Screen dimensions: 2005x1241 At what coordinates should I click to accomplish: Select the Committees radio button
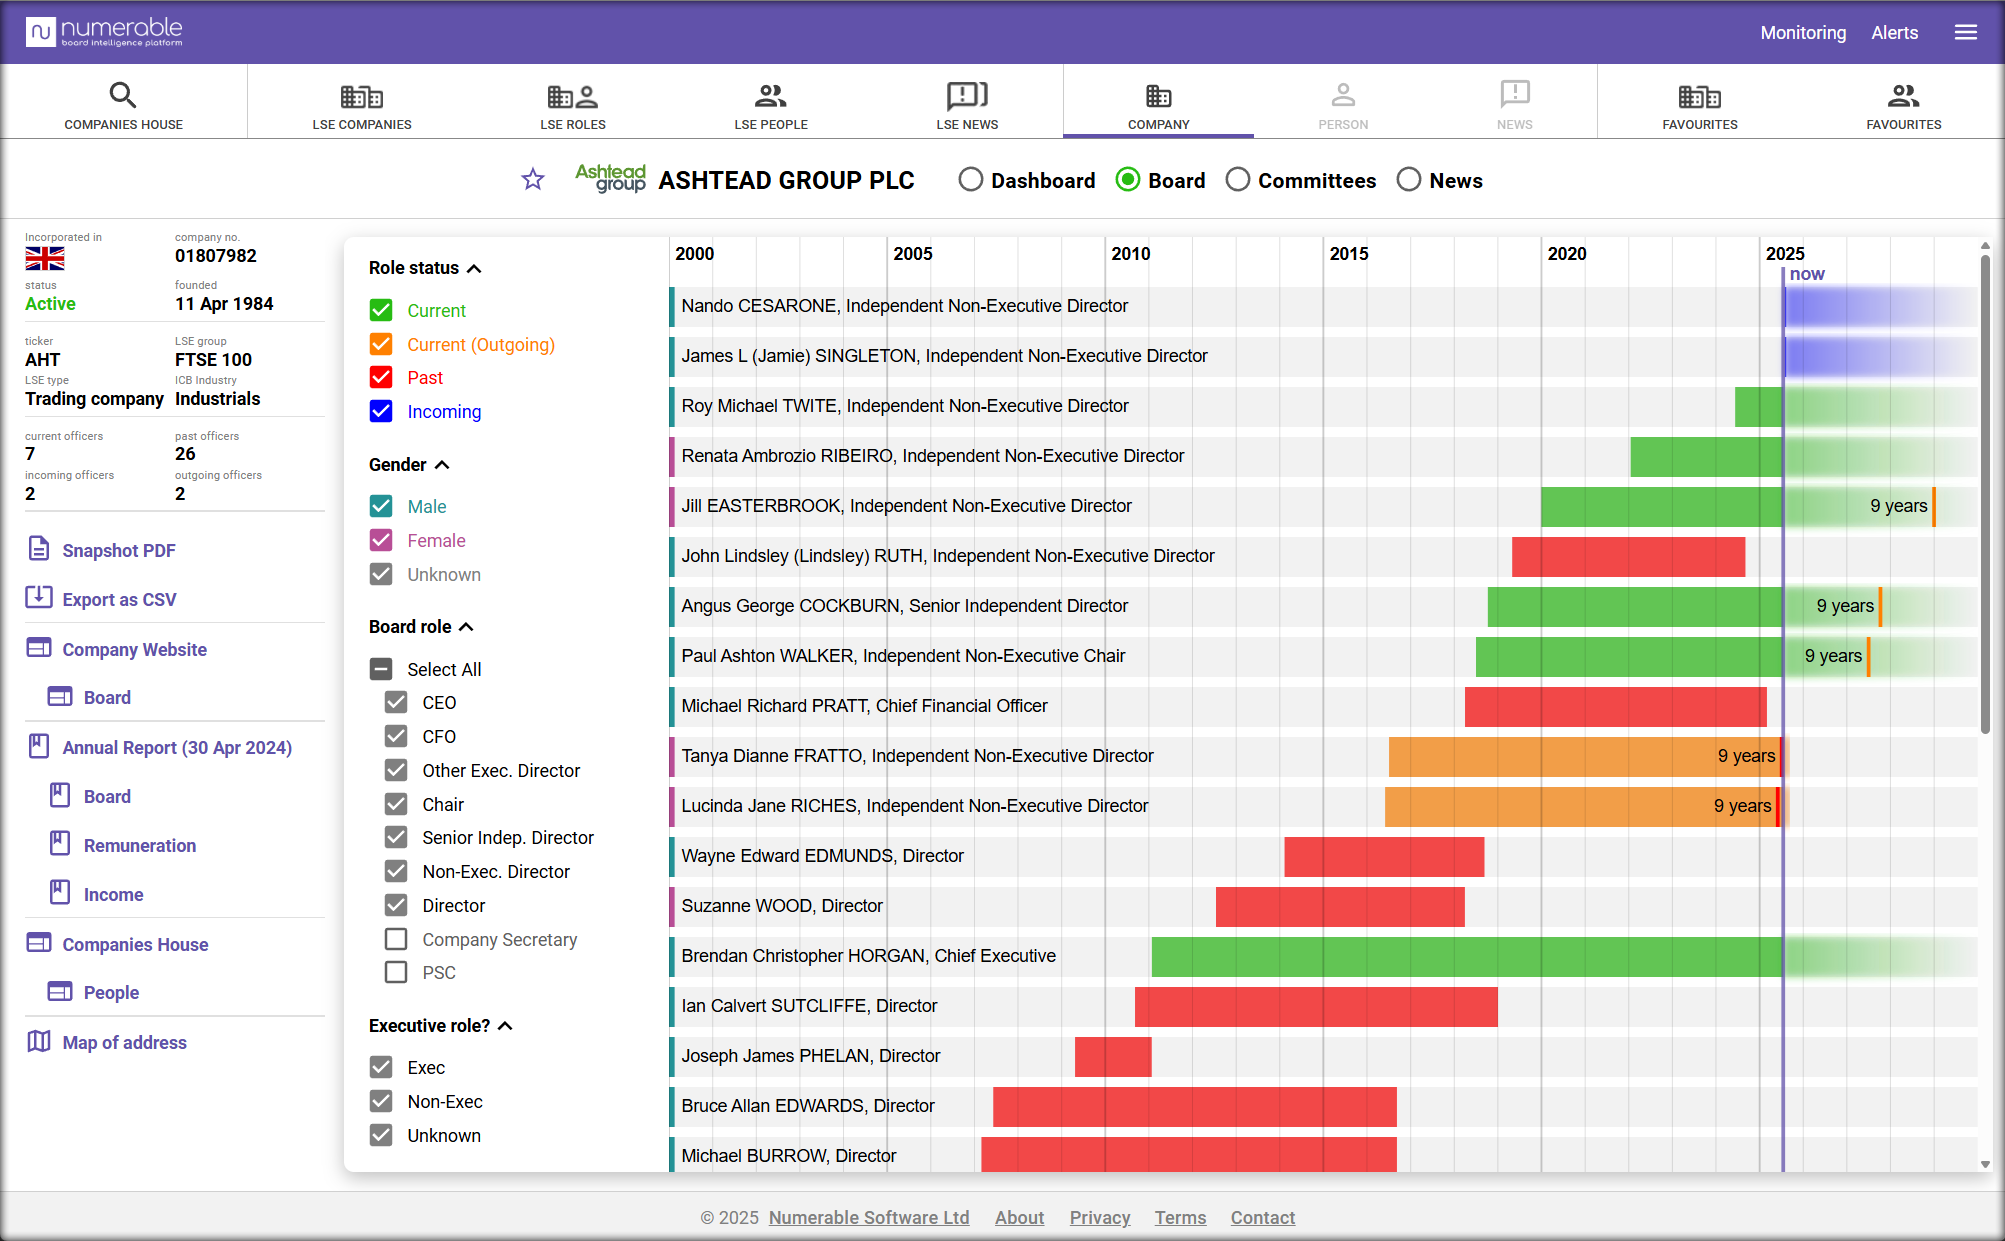pyautogui.click(x=1238, y=180)
